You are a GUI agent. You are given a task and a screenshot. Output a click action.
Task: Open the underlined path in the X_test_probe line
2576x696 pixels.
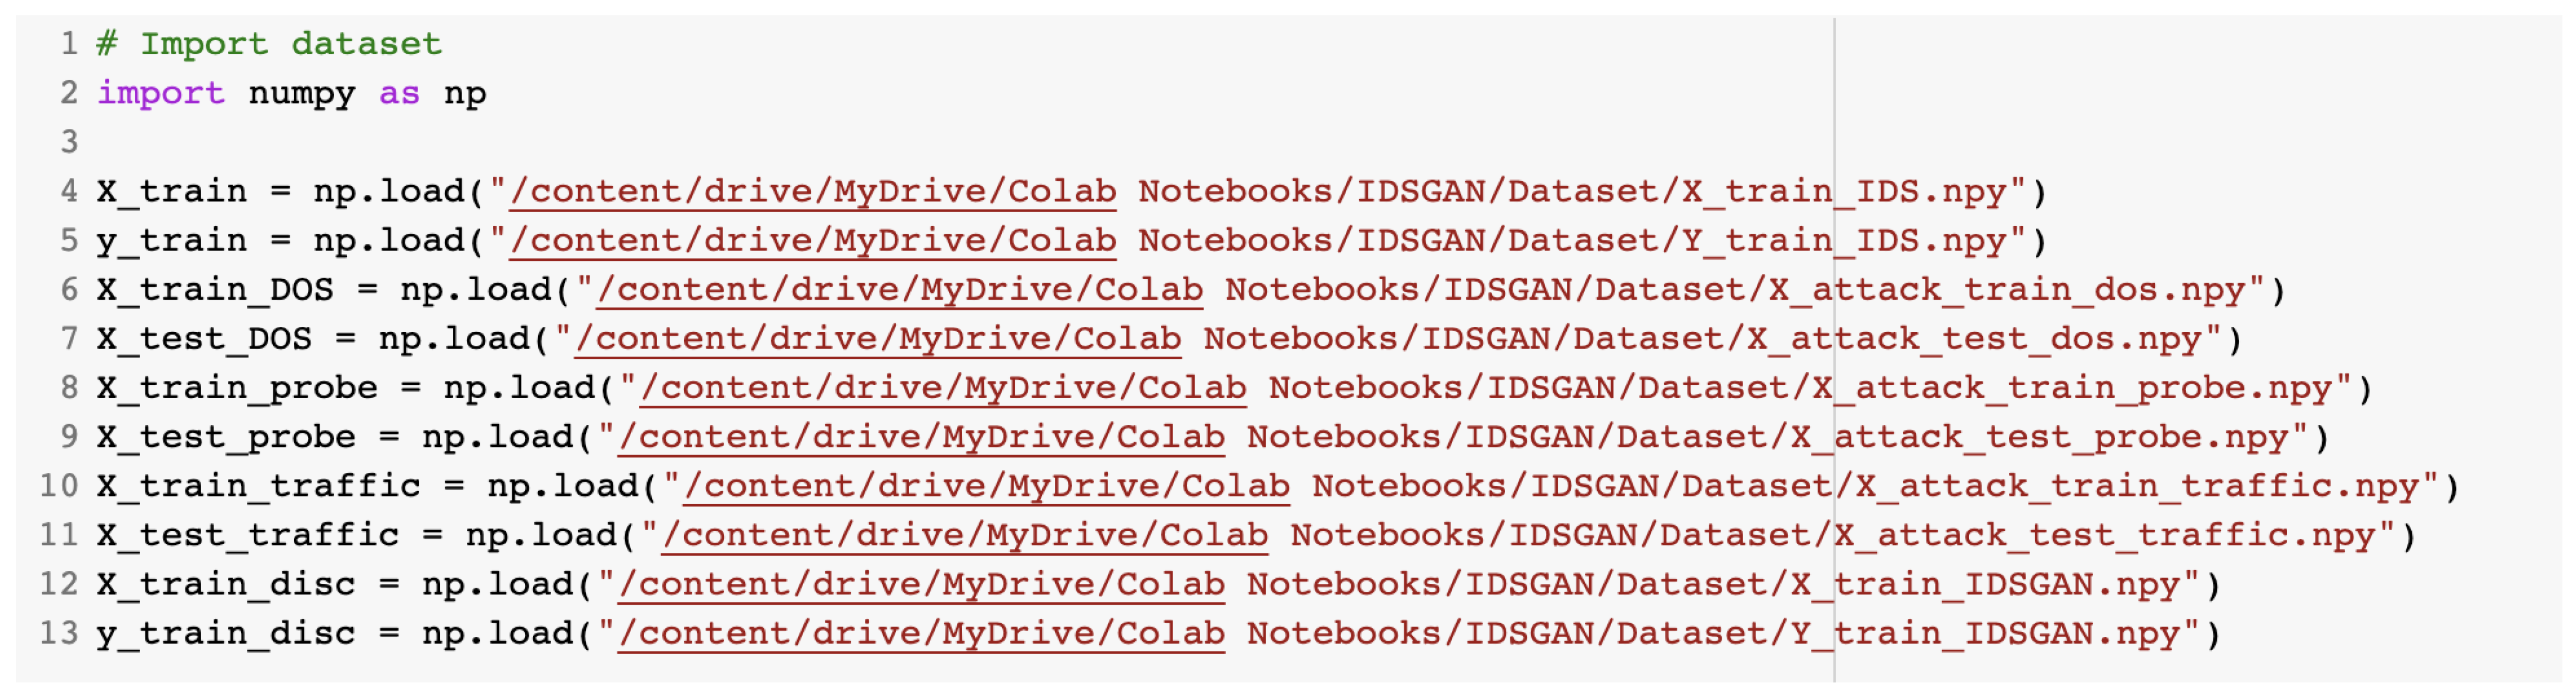921,436
